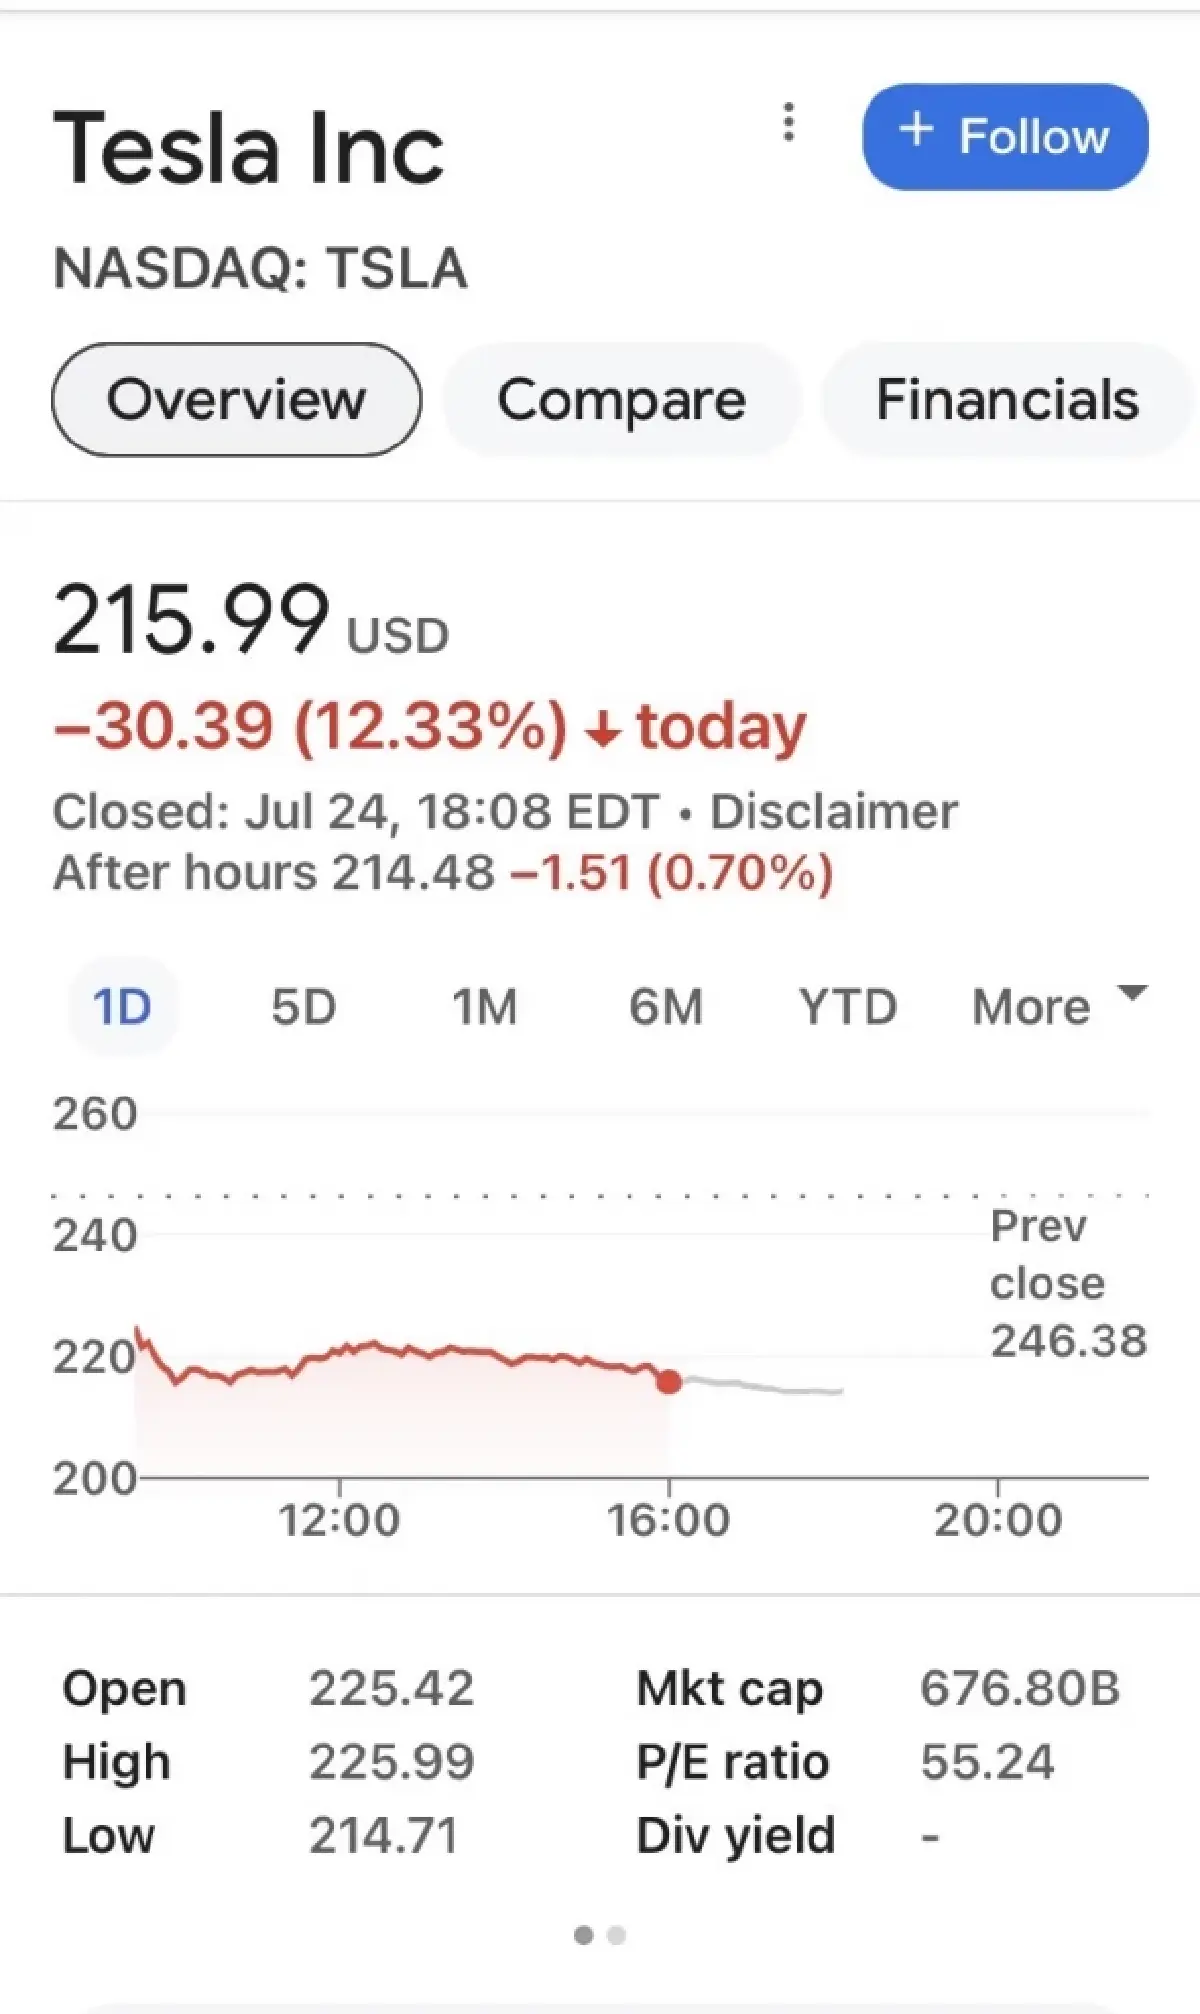Choose the 6M chart range

666,1007
